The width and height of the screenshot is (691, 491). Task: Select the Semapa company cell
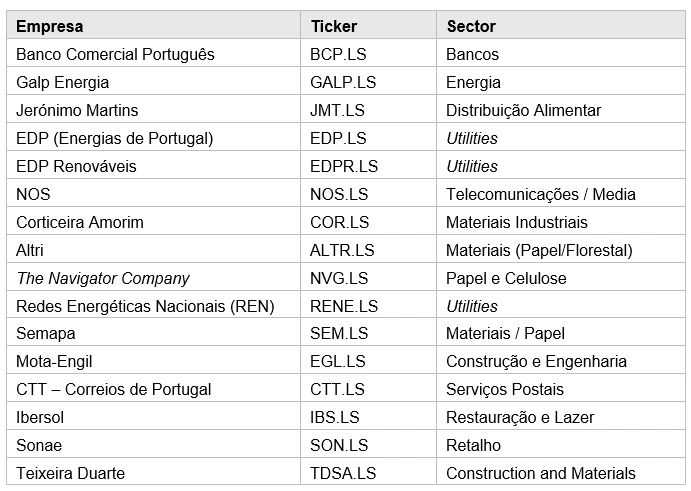[x=153, y=333]
